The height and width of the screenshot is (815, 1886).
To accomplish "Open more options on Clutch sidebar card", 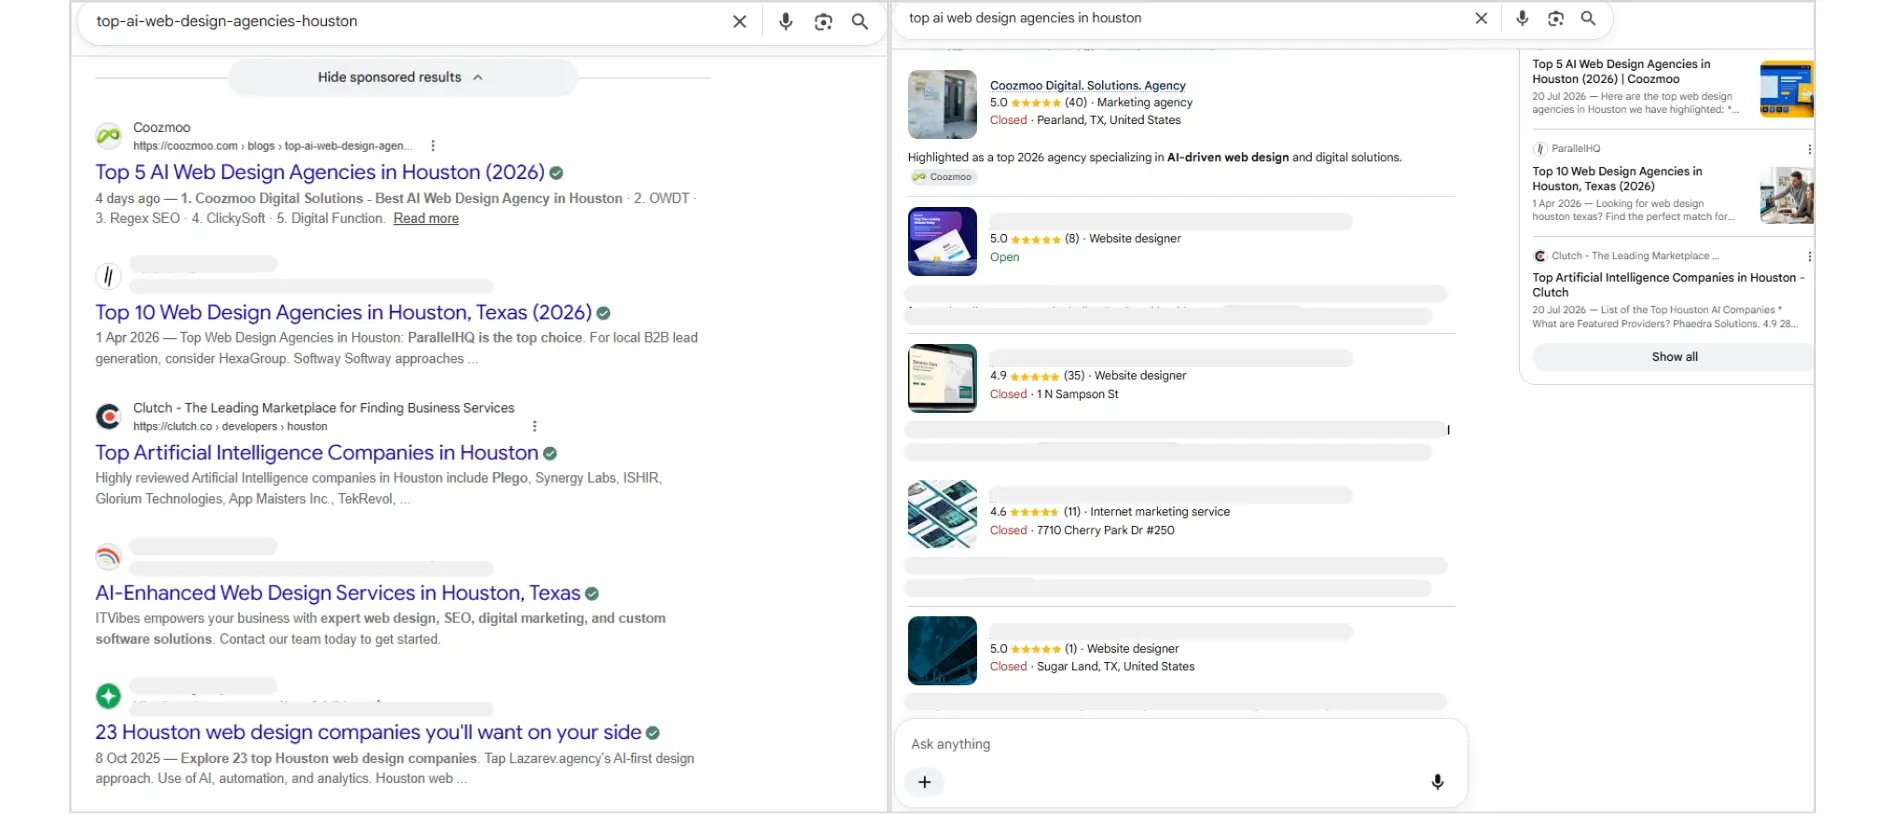I will point(1809,256).
